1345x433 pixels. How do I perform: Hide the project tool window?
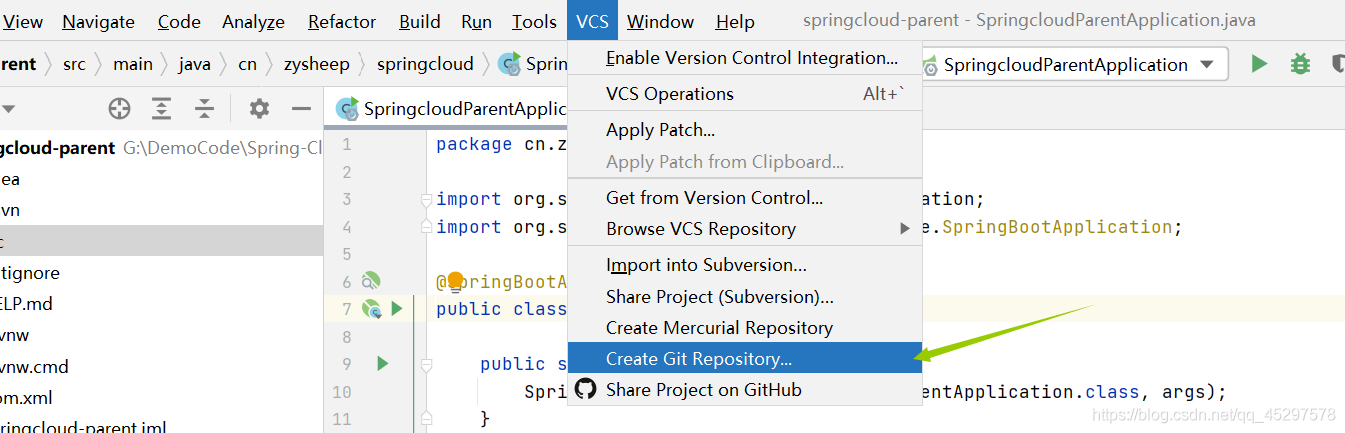301,108
